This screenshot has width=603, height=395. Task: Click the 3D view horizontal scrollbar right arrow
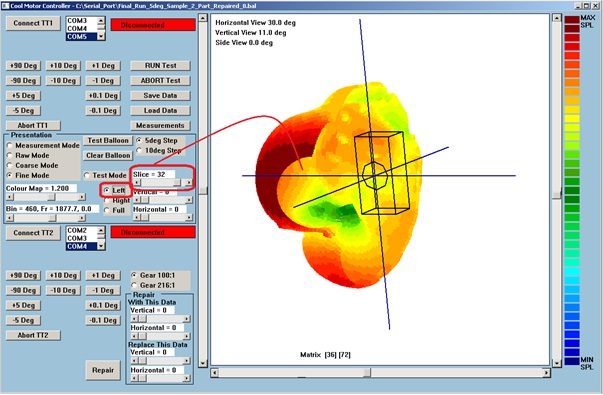546,372
